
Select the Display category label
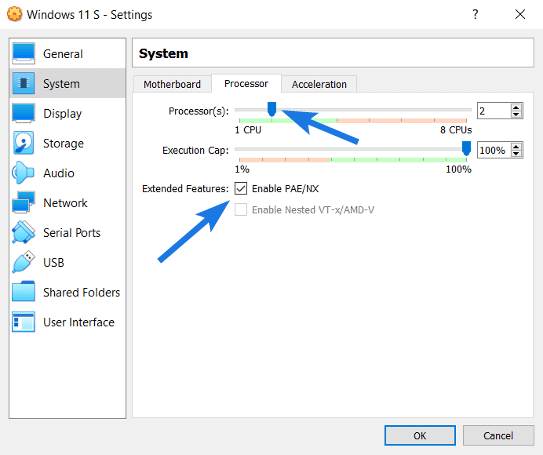coord(62,114)
